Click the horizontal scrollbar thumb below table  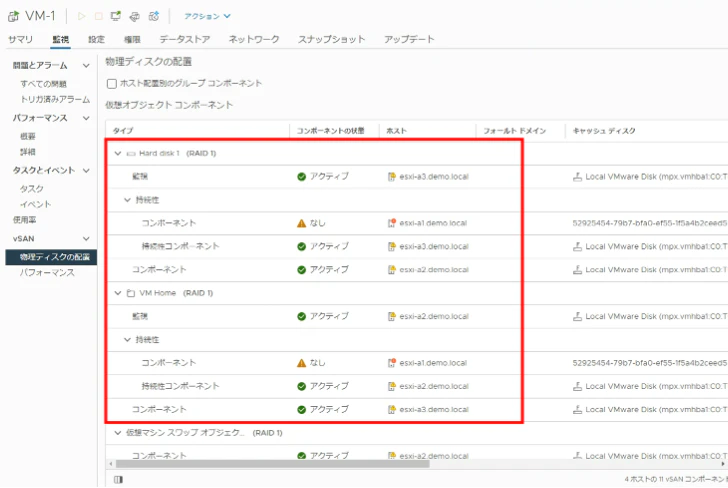click(x=273, y=464)
